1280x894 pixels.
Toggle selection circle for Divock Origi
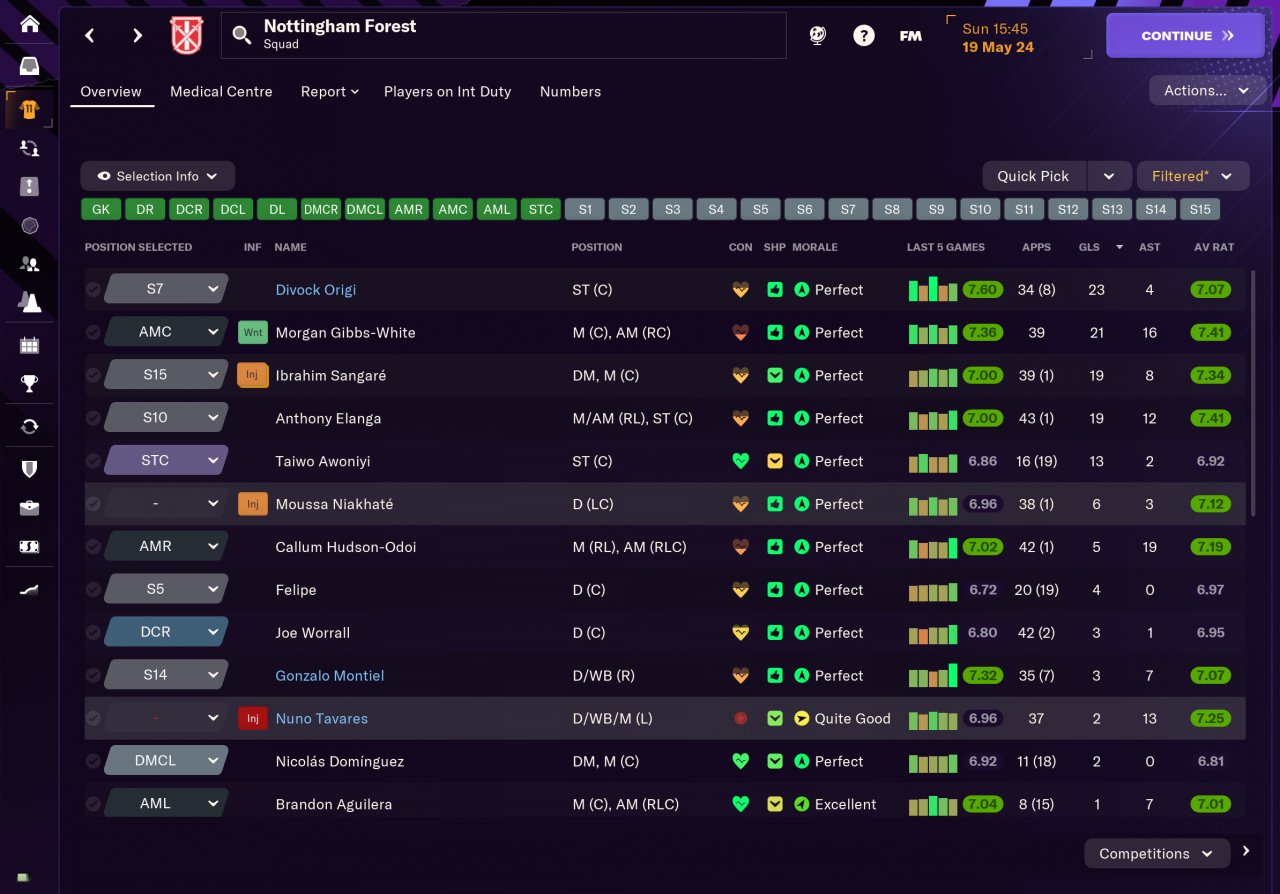tap(93, 290)
